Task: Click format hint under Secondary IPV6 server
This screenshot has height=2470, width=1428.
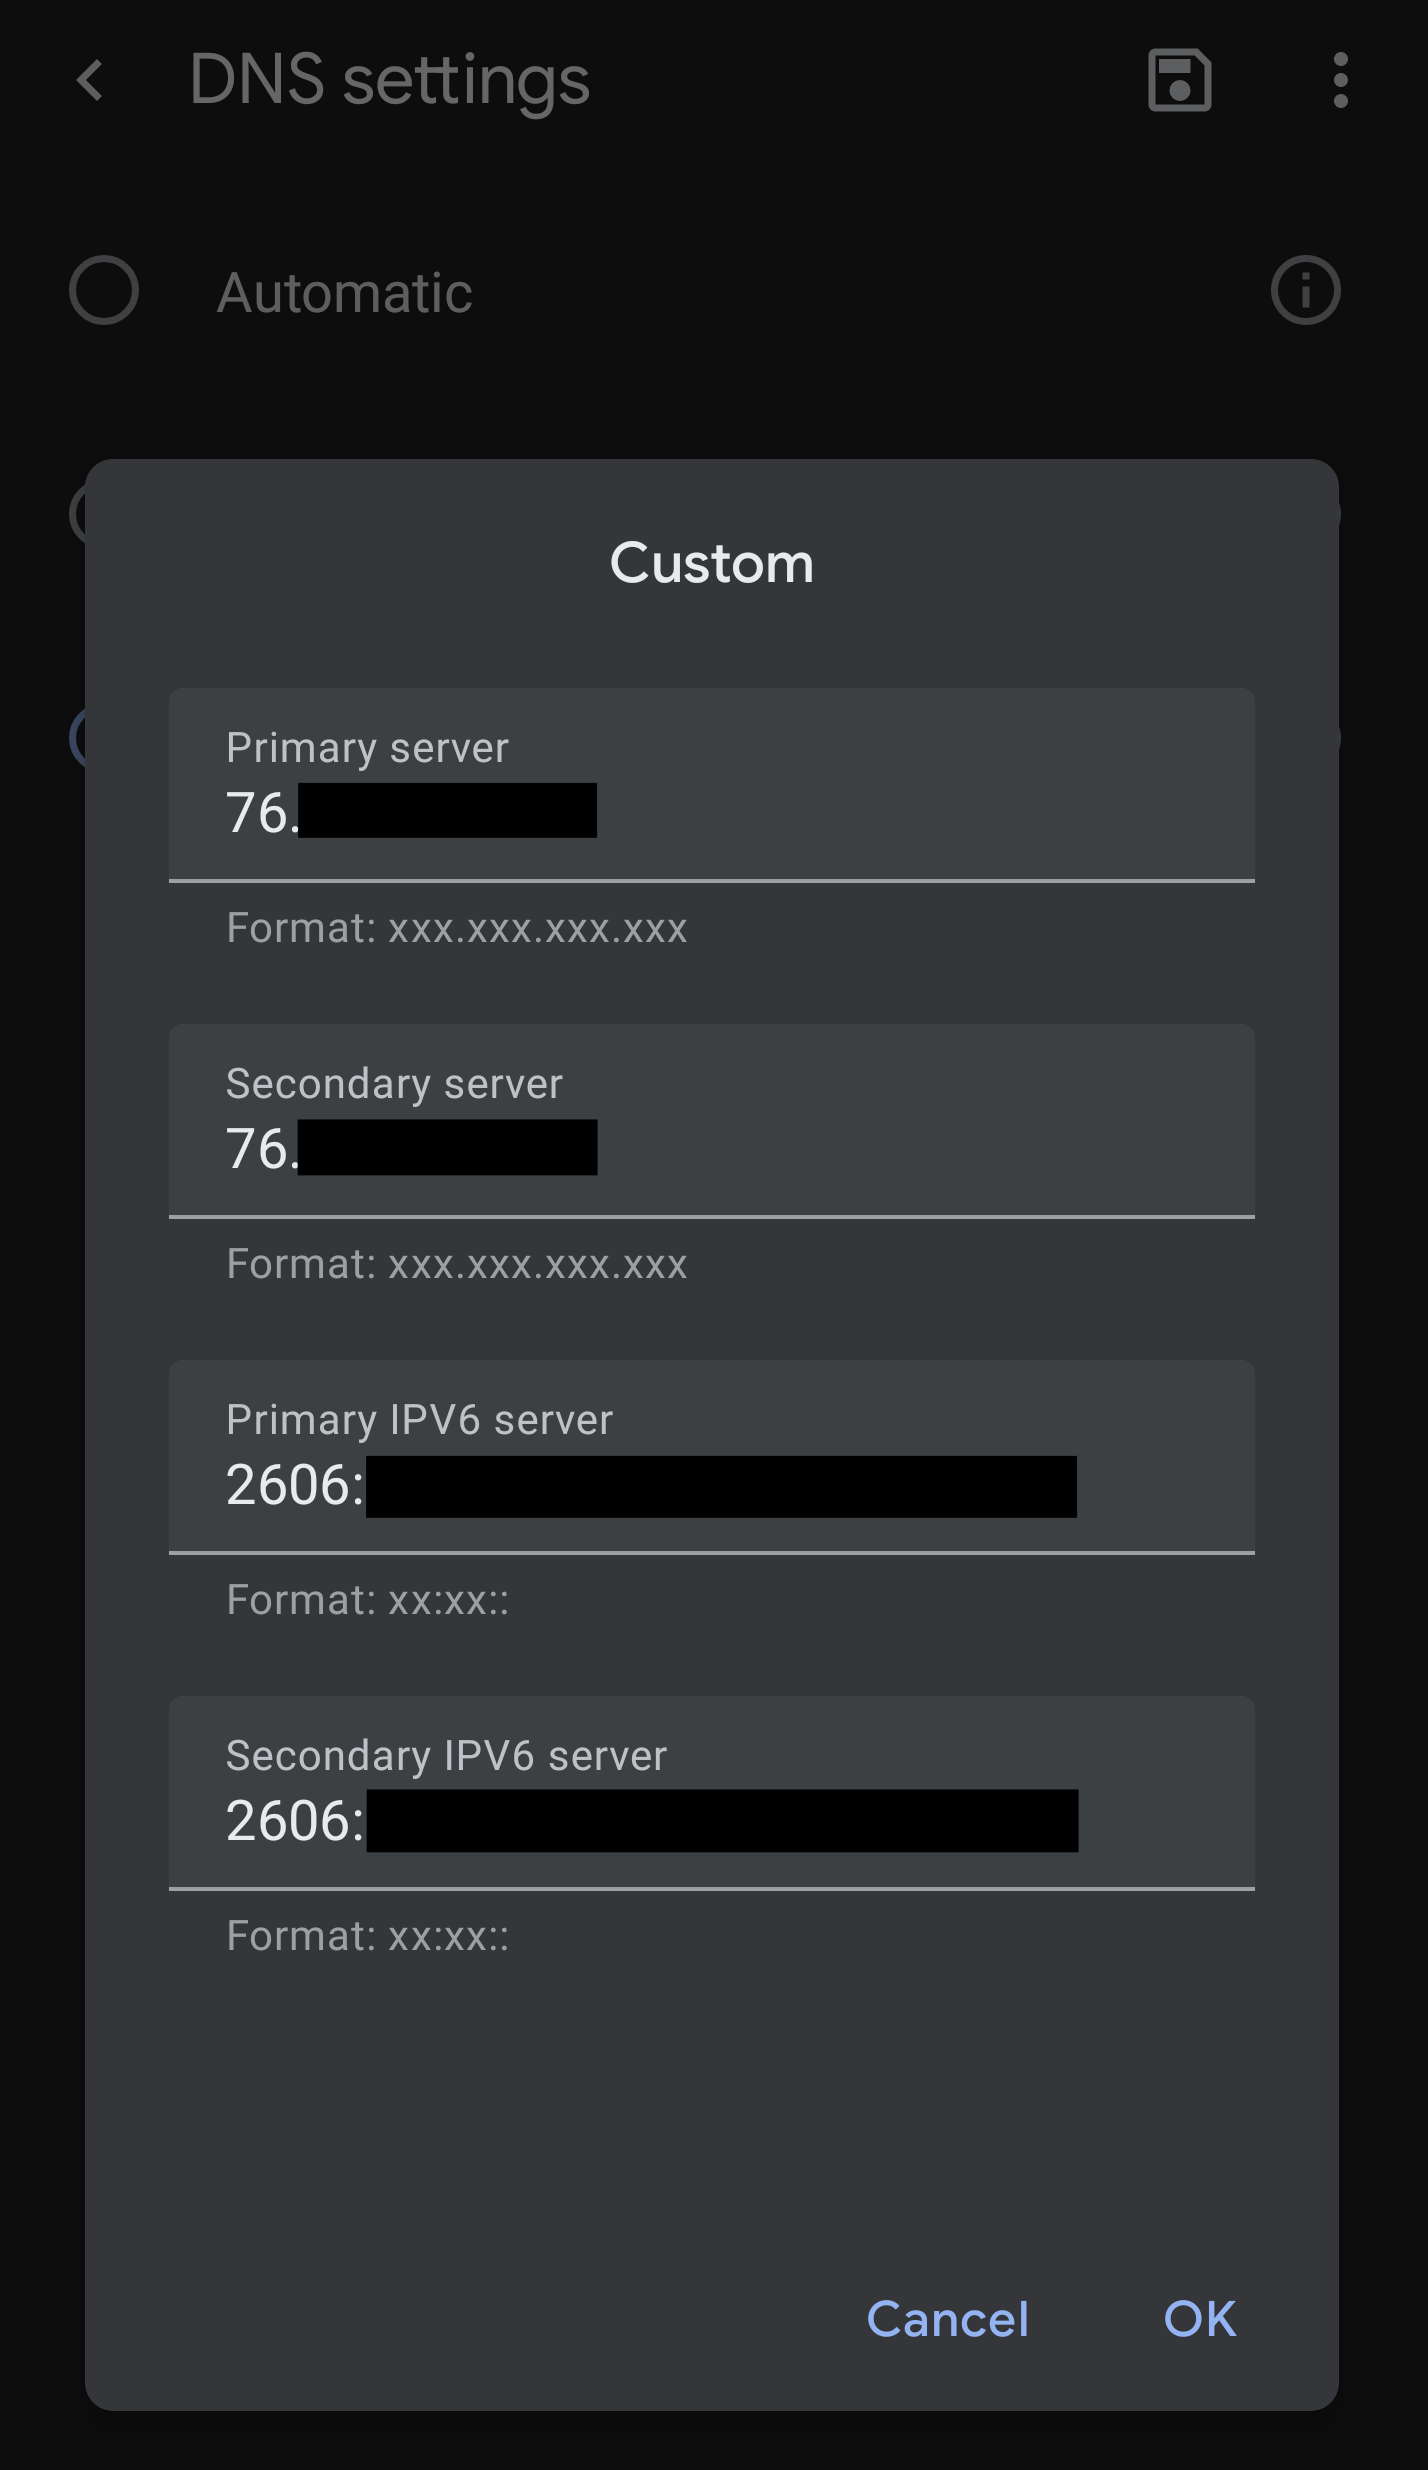Action: click(367, 1936)
